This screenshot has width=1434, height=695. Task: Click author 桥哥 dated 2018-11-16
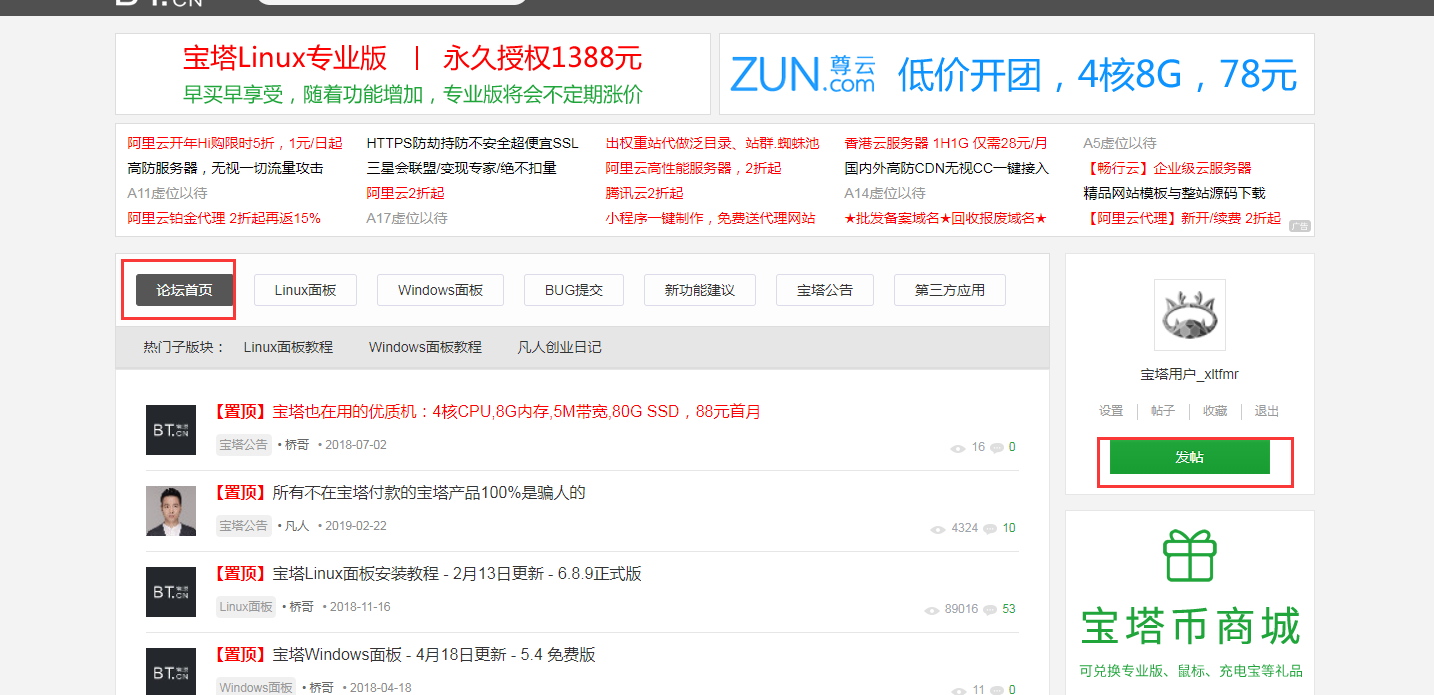[x=302, y=606]
